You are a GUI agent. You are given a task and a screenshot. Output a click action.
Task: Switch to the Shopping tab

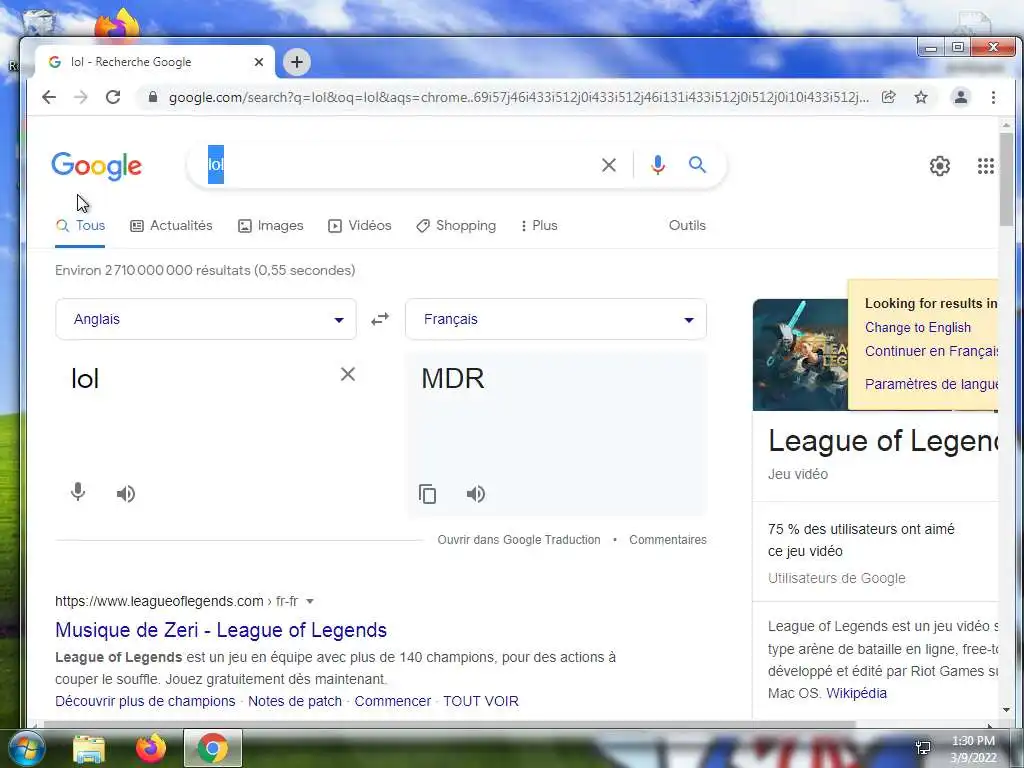(456, 225)
